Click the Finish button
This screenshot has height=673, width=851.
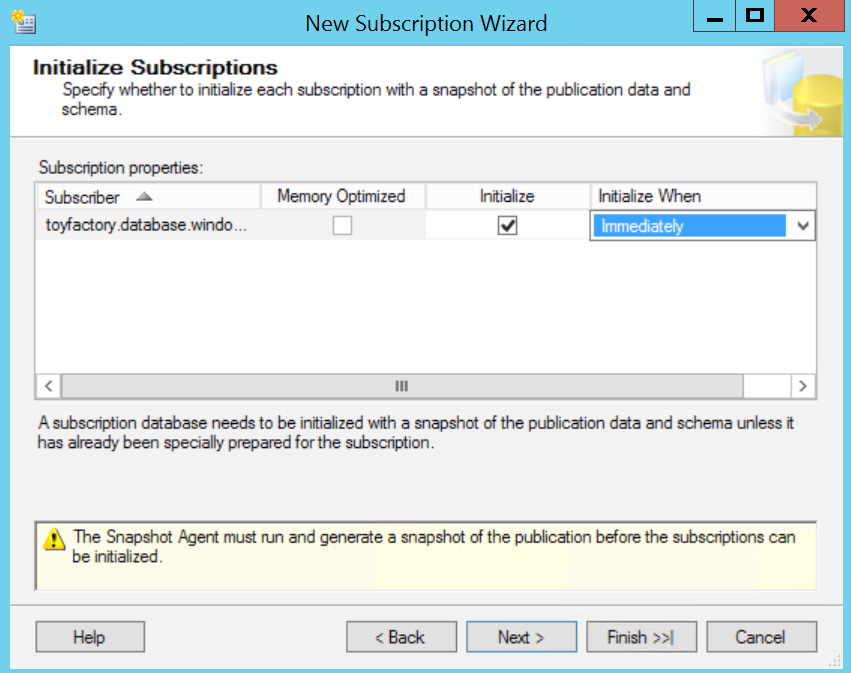[x=641, y=637]
